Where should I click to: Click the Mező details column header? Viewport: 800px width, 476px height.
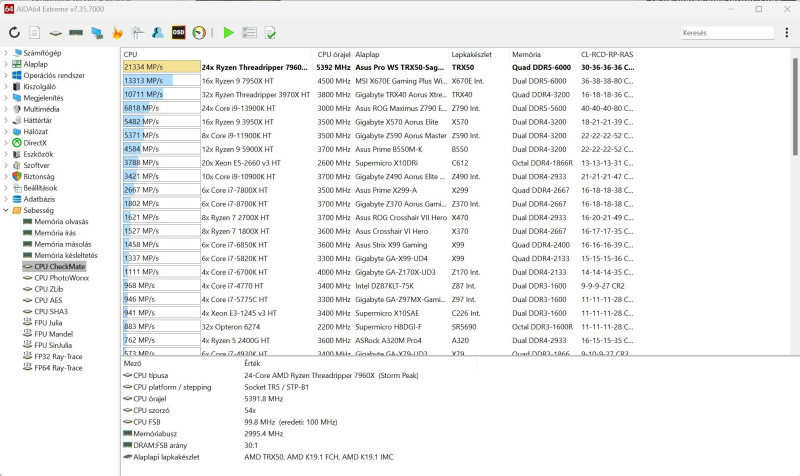(181, 363)
